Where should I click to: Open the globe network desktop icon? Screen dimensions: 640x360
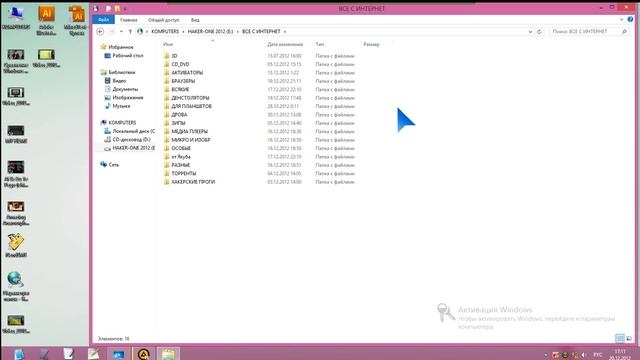[x=15, y=286]
